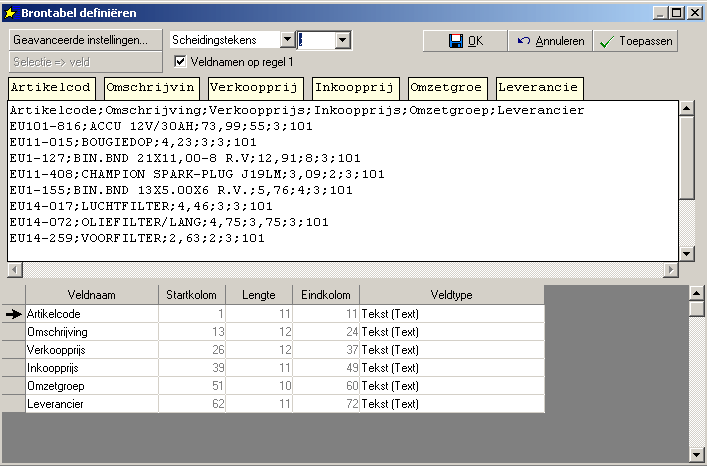Toggle the 'Veldnamen op regel 1' checkbox
The image size is (707, 466).
click(x=181, y=61)
